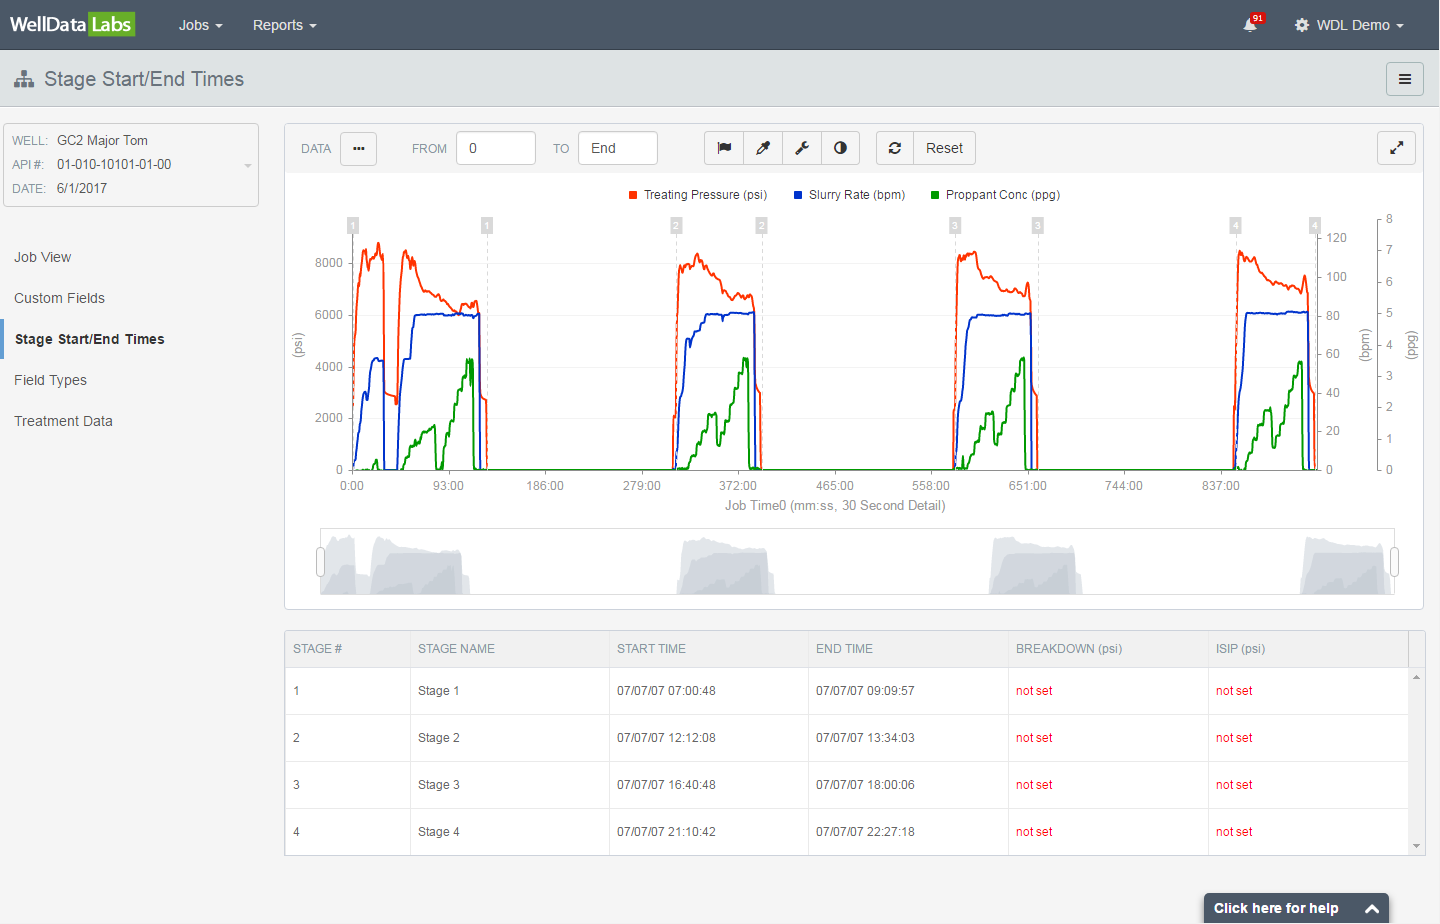Click the table scrollbar down arrow
This screenshot has height=924, width=1440.
tap(1416, 846)
